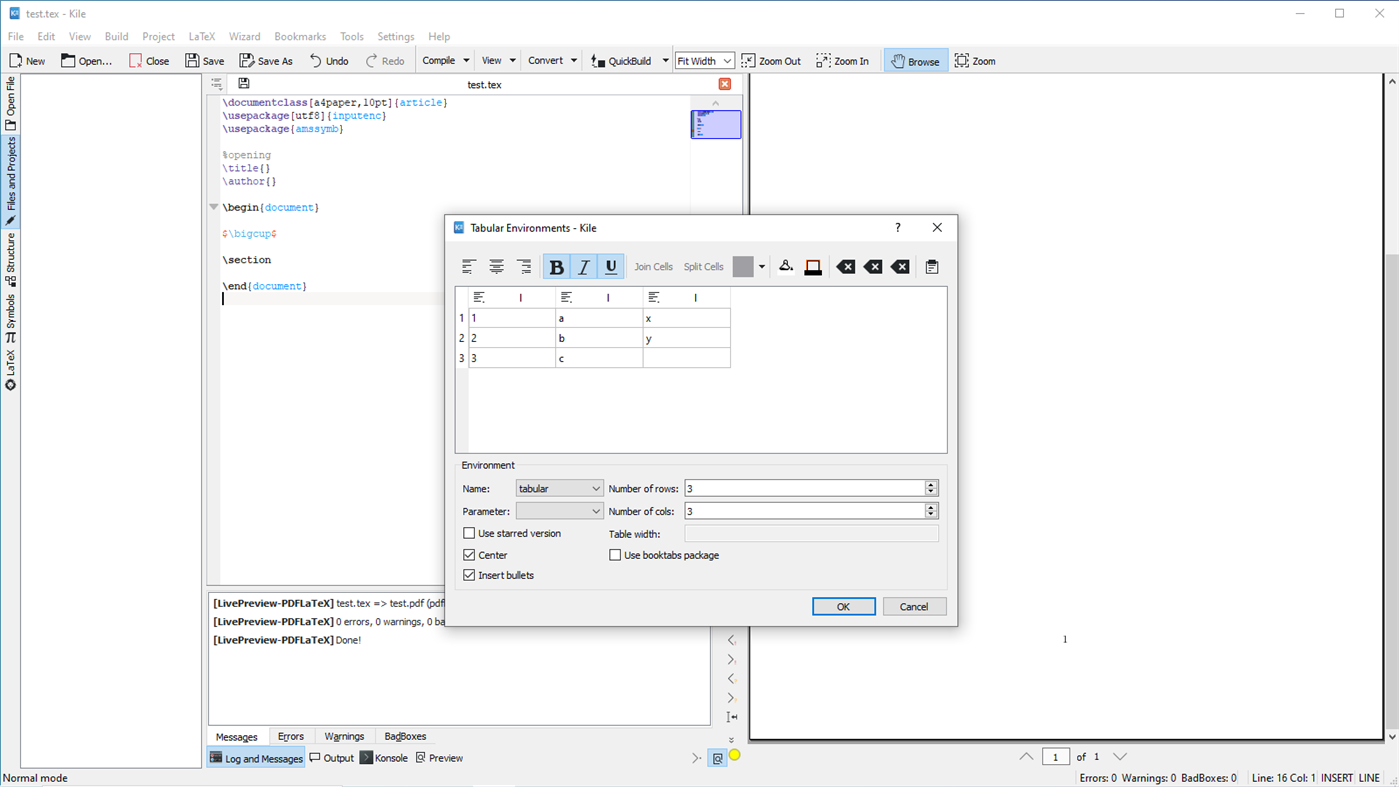Enable Use starred version
1399x787 pixels.
pos(469,532)
